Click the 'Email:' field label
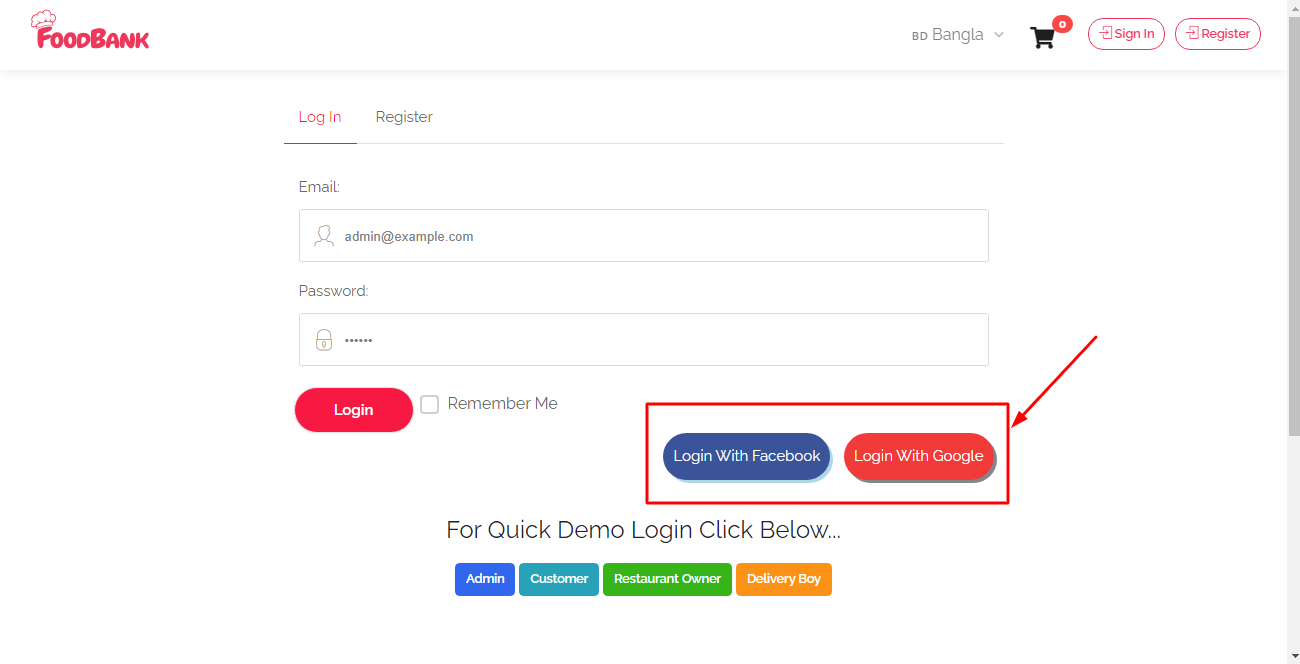 (x=319, y=187)
